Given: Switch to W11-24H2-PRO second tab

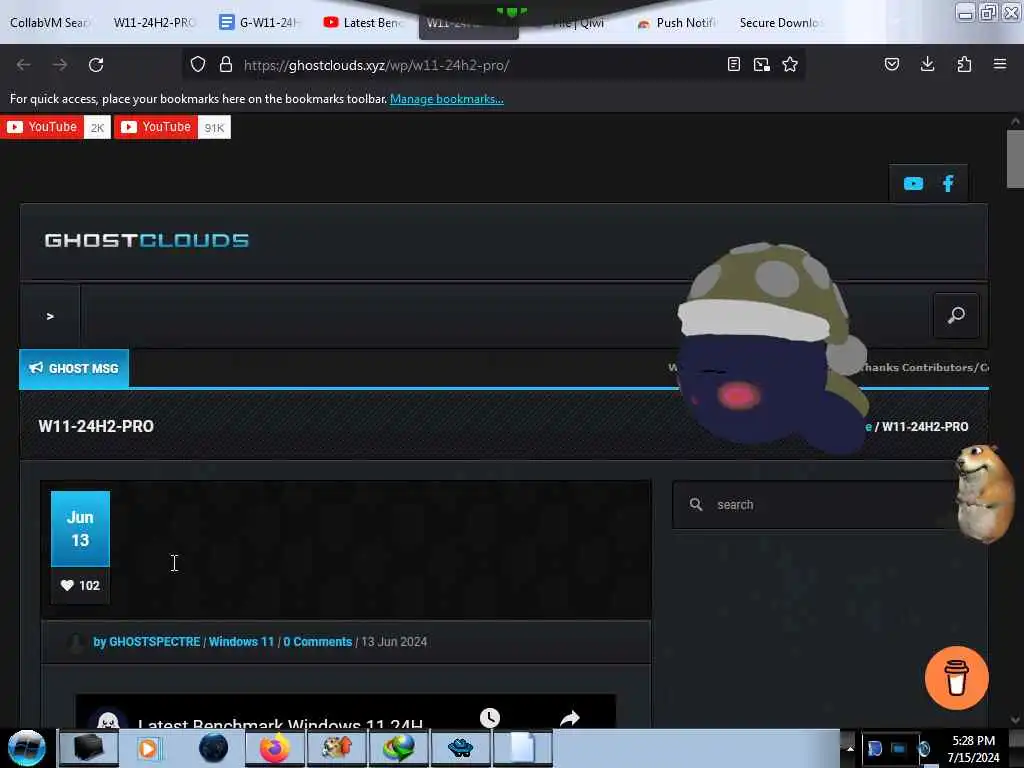Looking at the screenshot, I should pyautogui.click(x=154, y=22).
